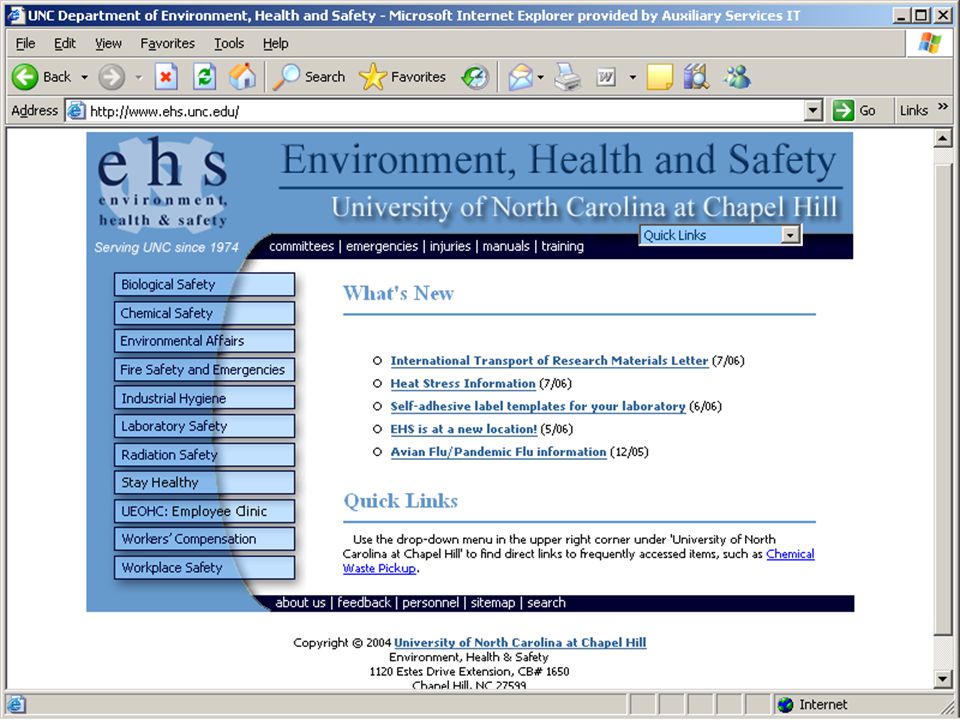Click the emergencies navigation link
The height and width of the screenshot is (720, 960).
coord(381,246)
